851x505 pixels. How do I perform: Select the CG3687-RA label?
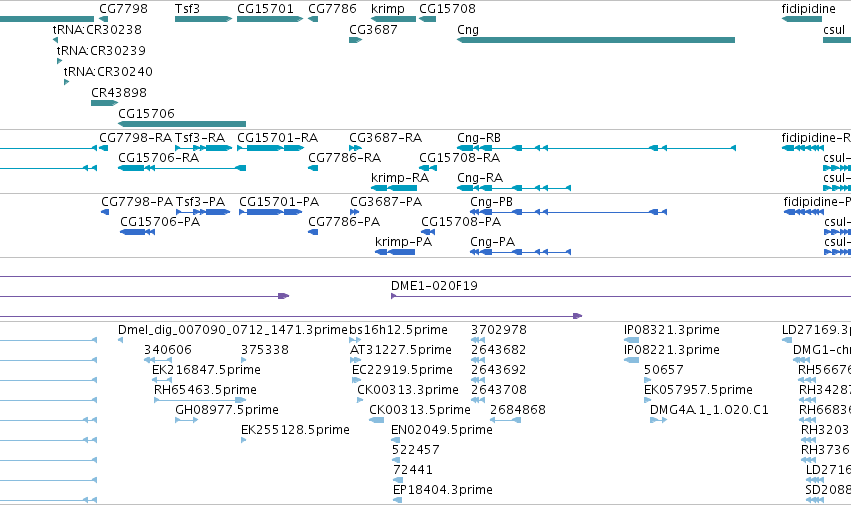coord(385,138)
